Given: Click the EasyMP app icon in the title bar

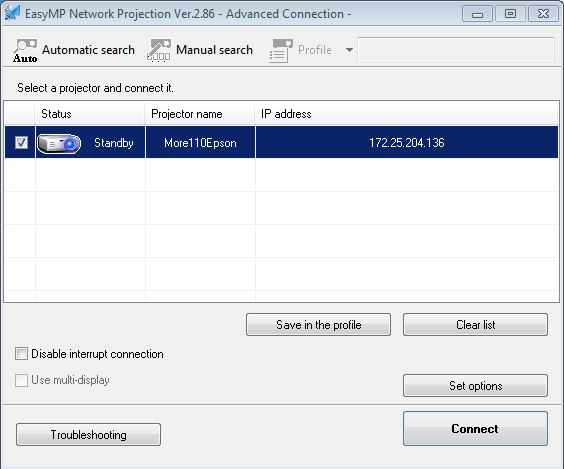Looking at the screenshot, I should (x=12, y=13).
